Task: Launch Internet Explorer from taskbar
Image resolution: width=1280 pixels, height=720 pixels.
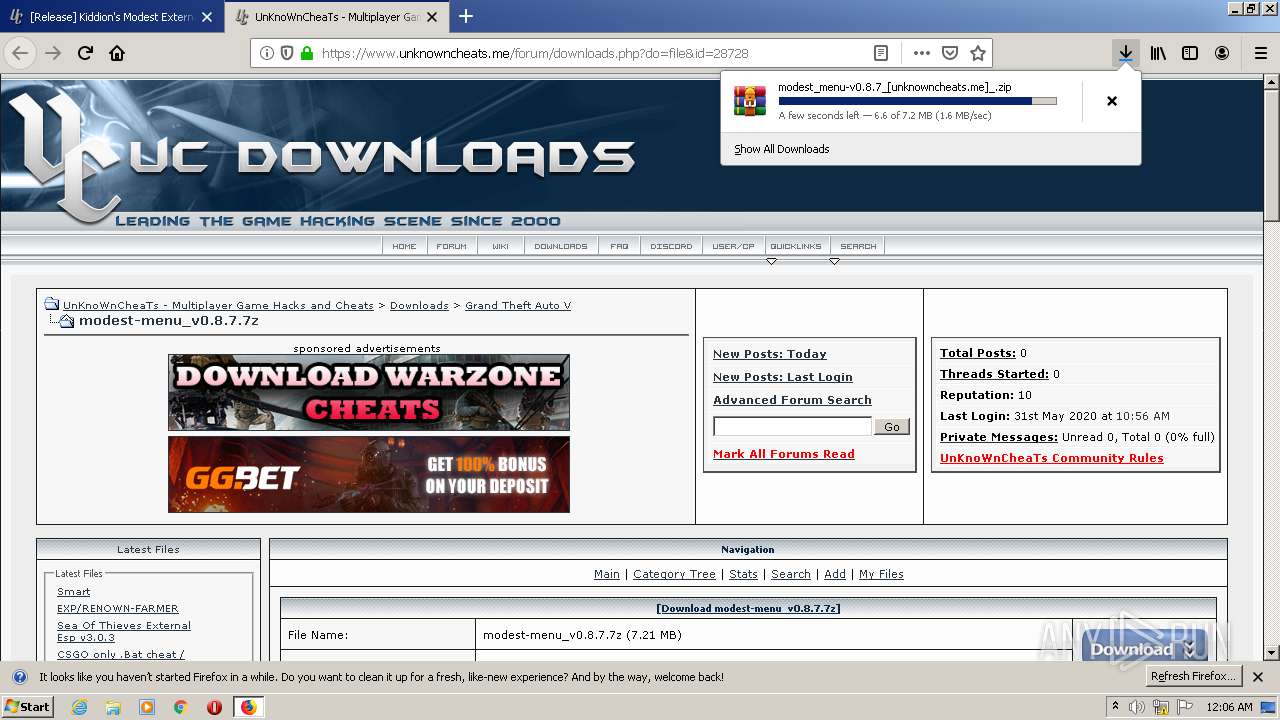Action: [79, 707]
